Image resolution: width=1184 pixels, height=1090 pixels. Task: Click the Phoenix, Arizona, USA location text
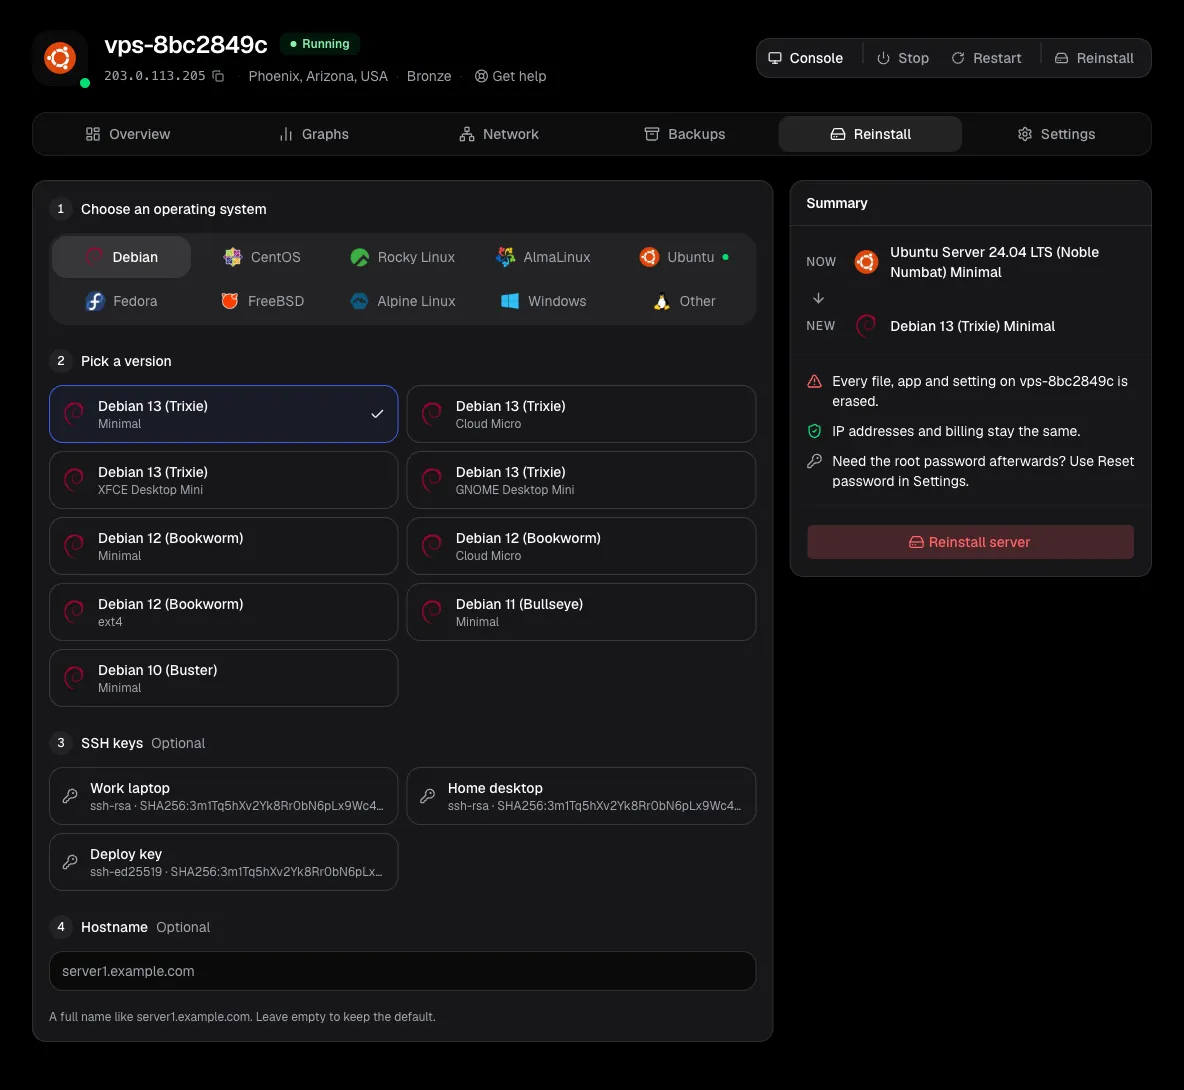(x=318, y=76)
